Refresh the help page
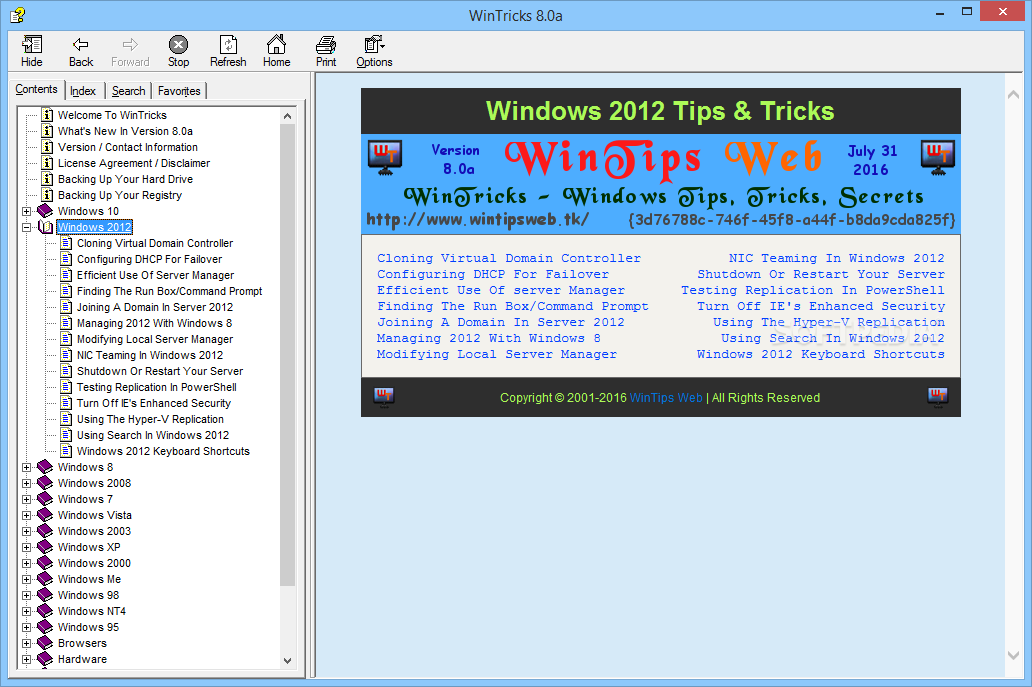The height and width of the screenshot is (687, 1032). [x=228, y=51]
